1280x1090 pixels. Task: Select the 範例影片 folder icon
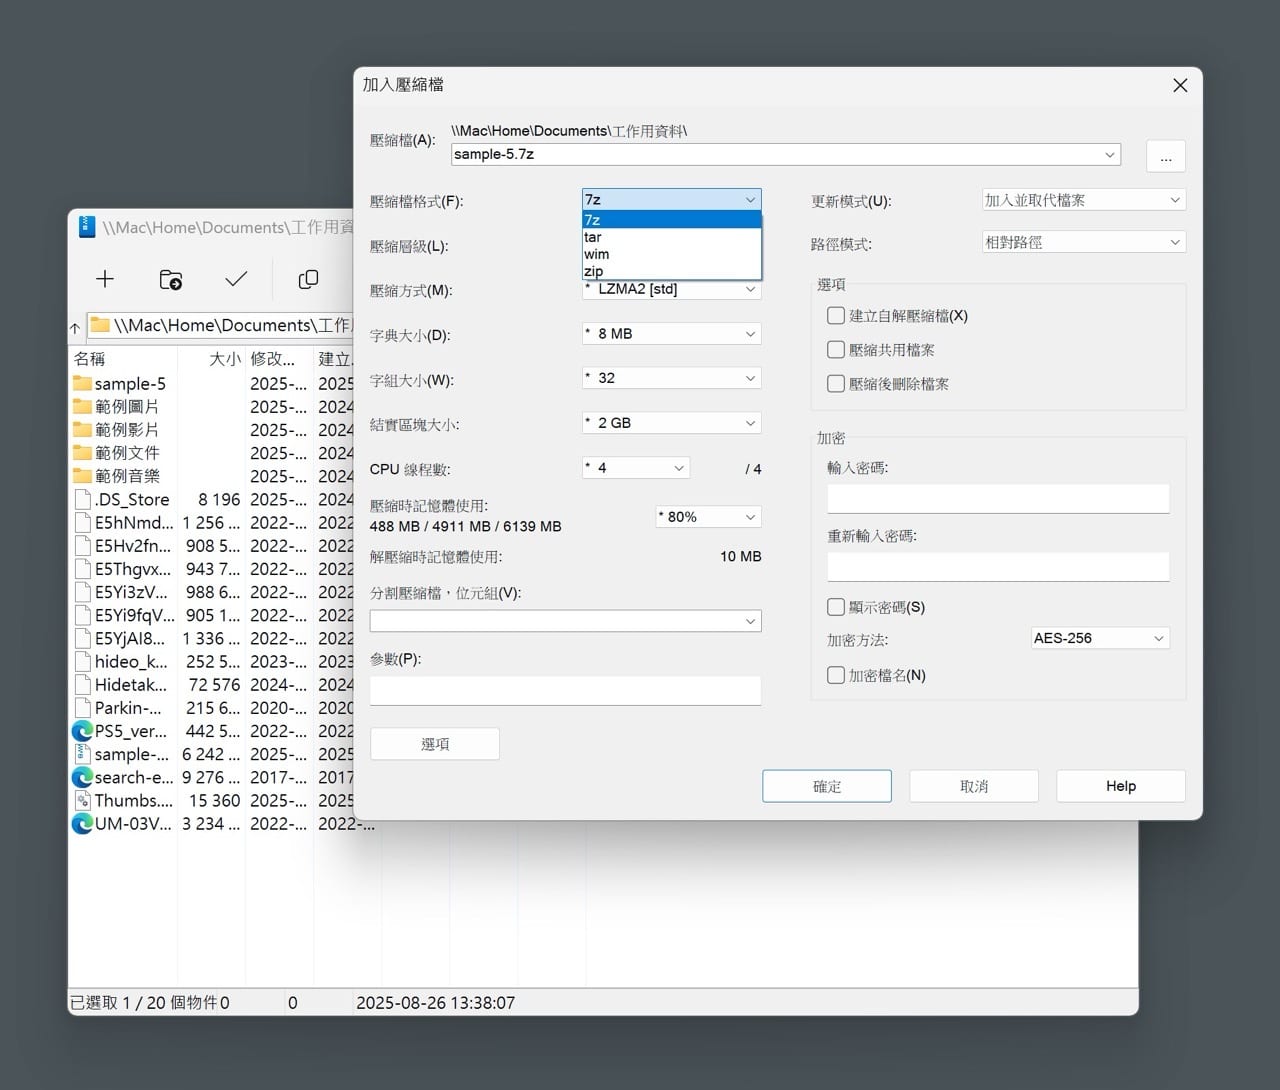82,429
